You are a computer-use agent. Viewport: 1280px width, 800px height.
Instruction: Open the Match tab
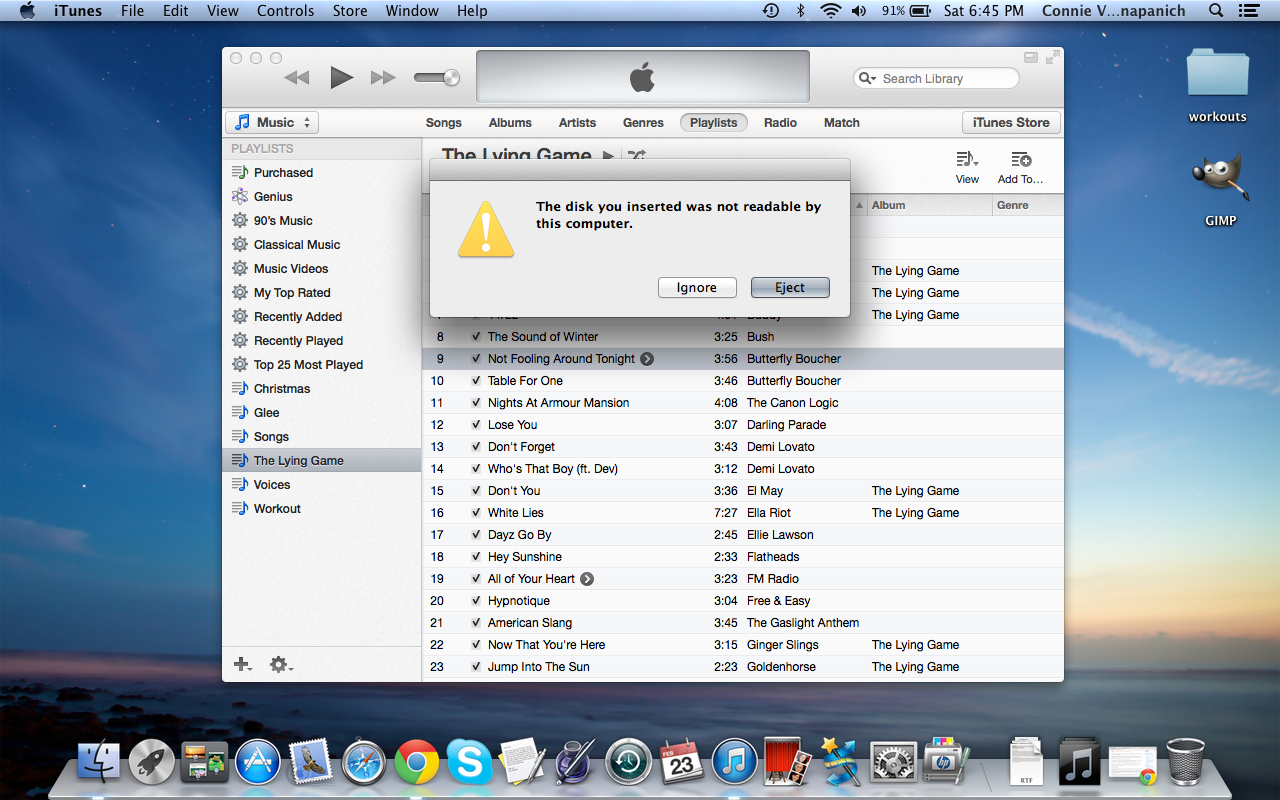[841, 122]
